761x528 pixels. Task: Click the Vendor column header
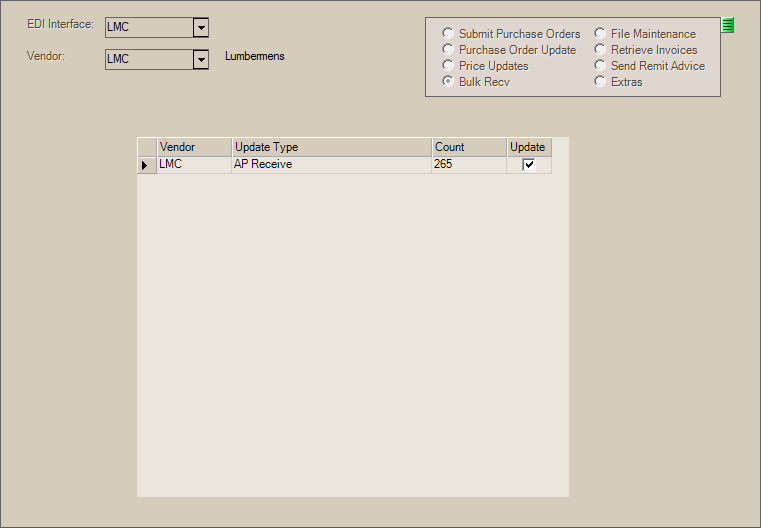194,147
